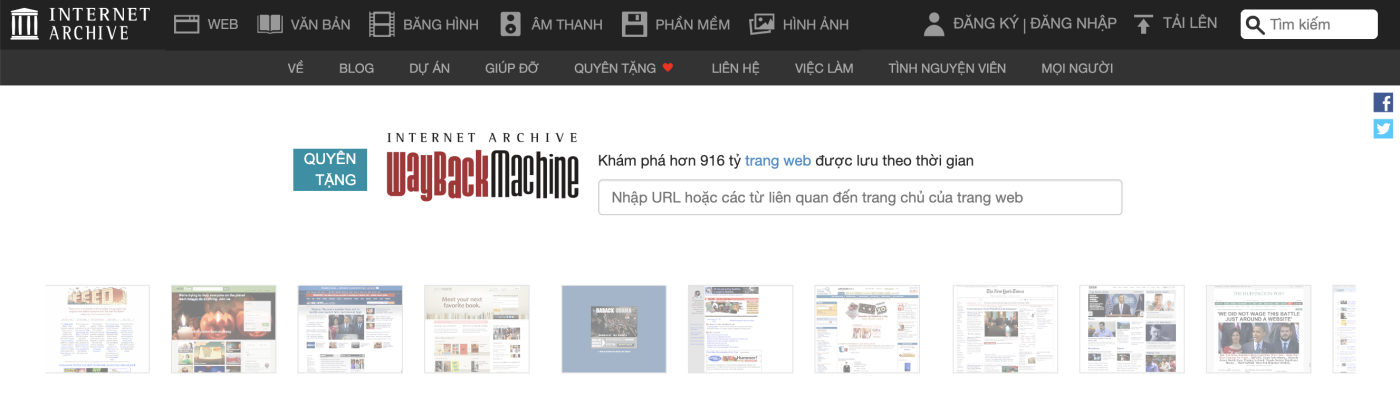Image resolution: width=1400 pixels, height=404 pixels.
Task: Open the BLOG link
Action: [357, 68]
